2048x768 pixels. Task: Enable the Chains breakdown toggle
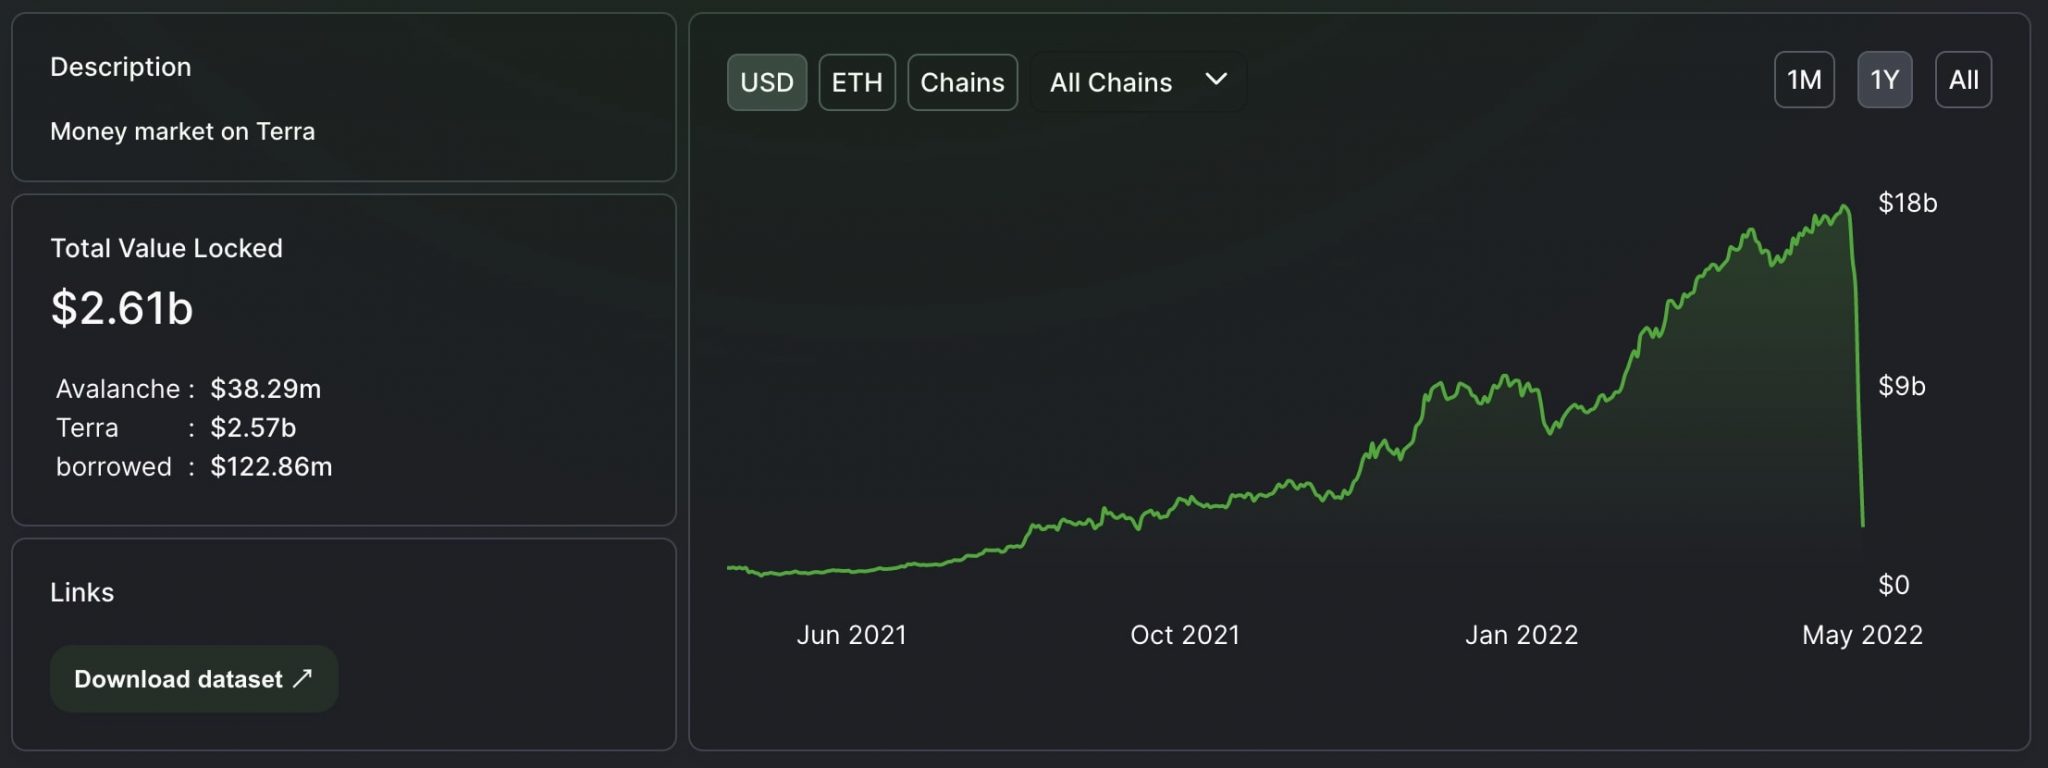[962, 82]
